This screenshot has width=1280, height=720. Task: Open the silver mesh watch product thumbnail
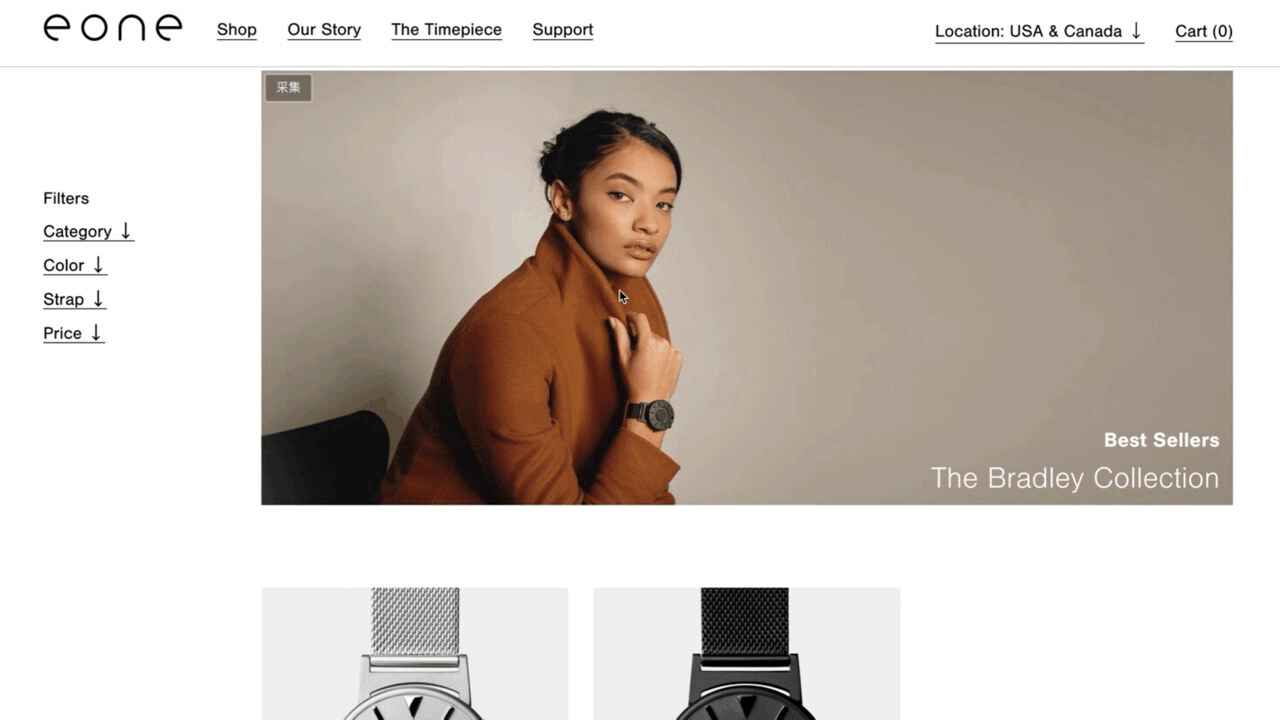point(415,654)
